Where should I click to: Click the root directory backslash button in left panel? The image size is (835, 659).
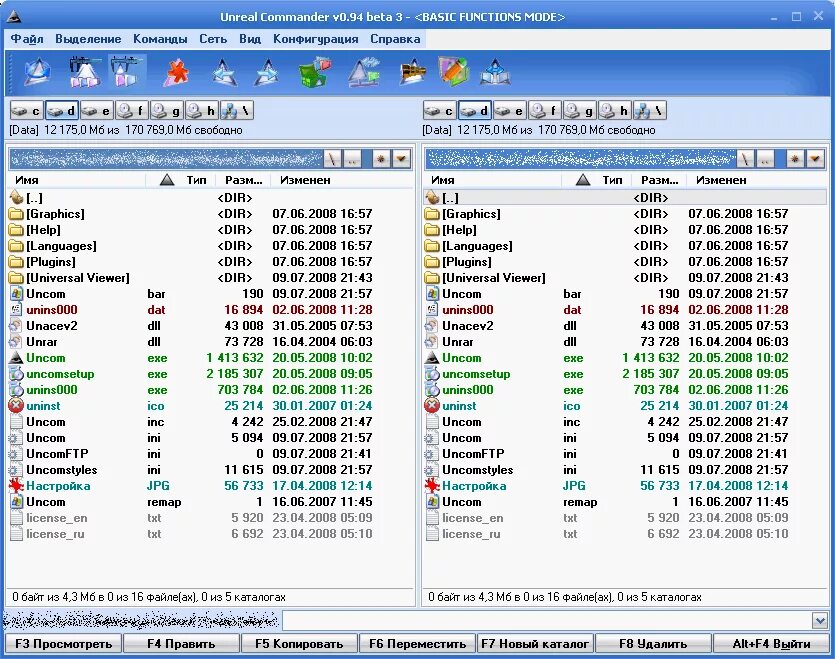click(x=332, y=159)
